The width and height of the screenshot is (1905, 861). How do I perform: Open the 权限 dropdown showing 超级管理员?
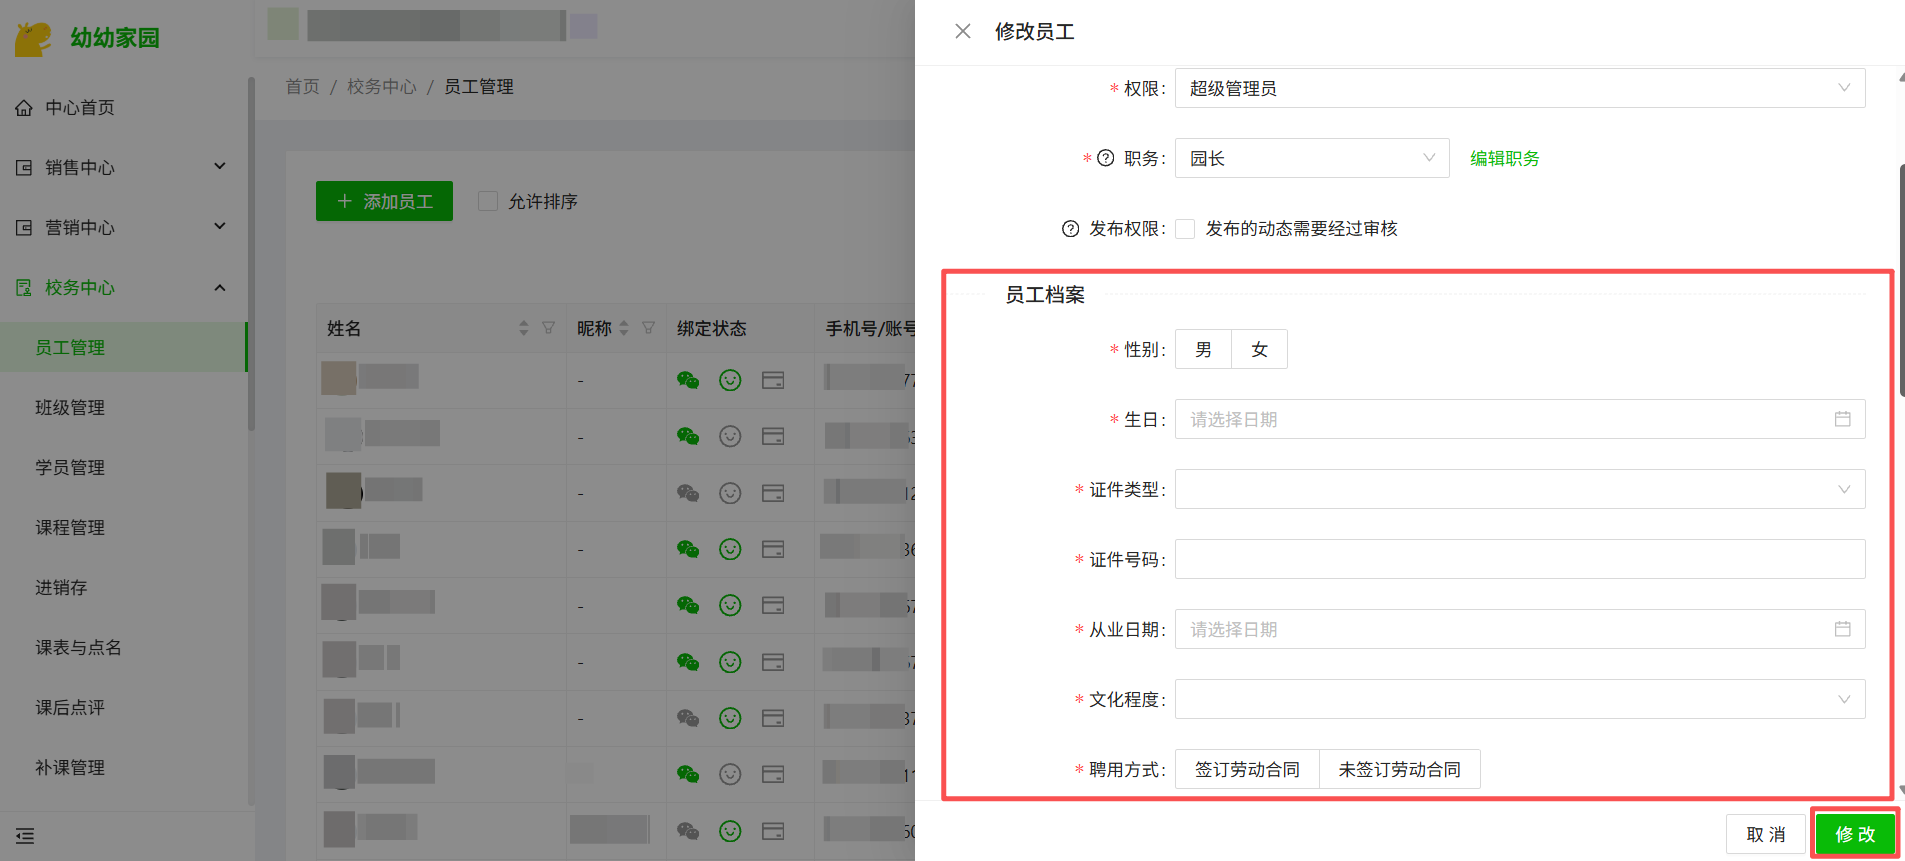click(x=1519, y=88)
